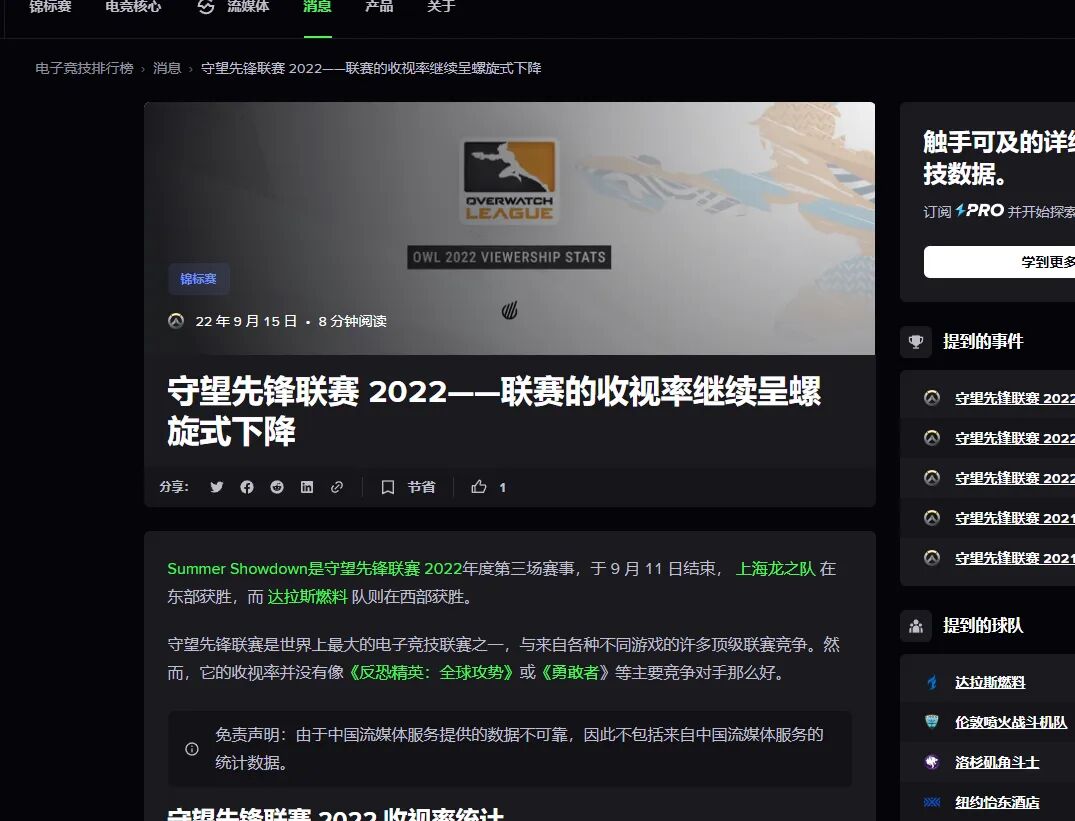Click the date text 22 年 9 月 15 日

click(246, 321)
